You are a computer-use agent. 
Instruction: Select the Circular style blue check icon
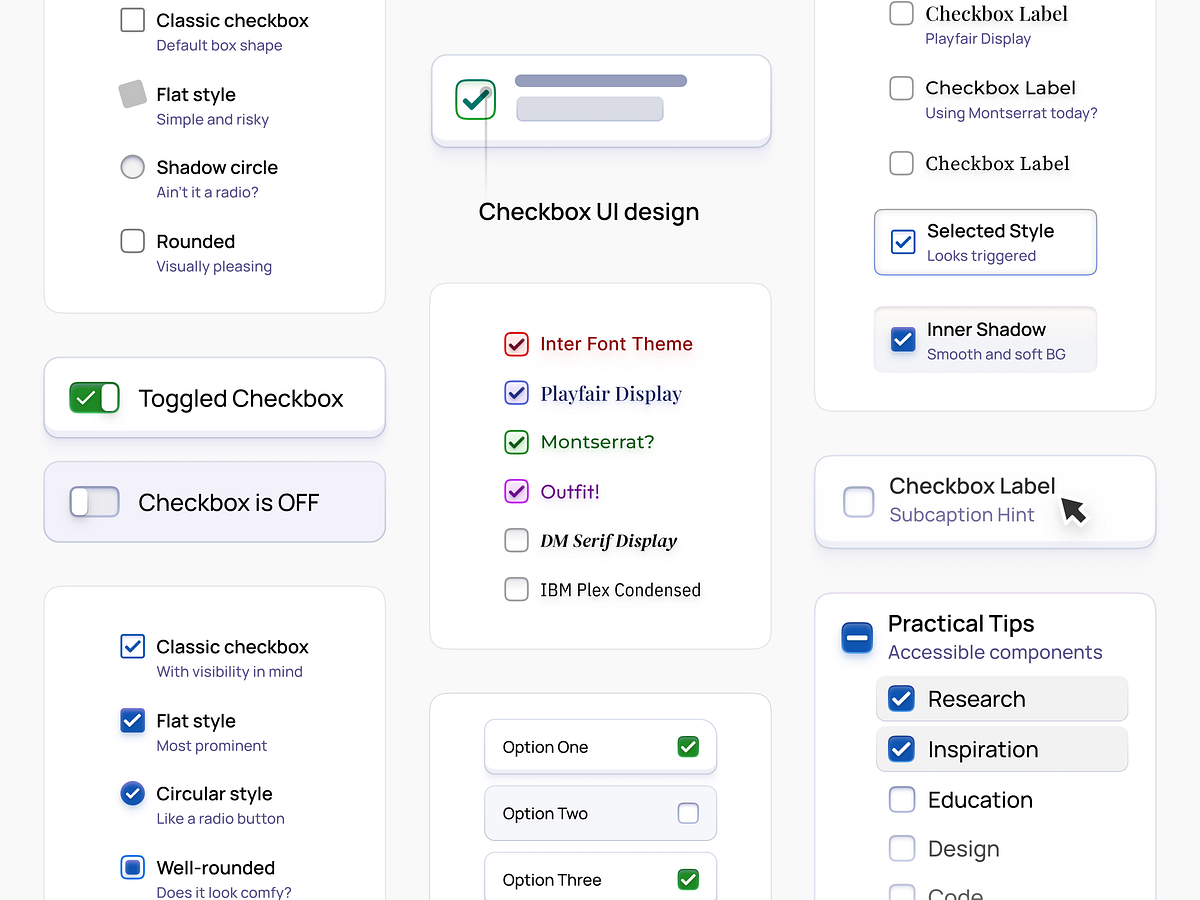tap(132, 794)
